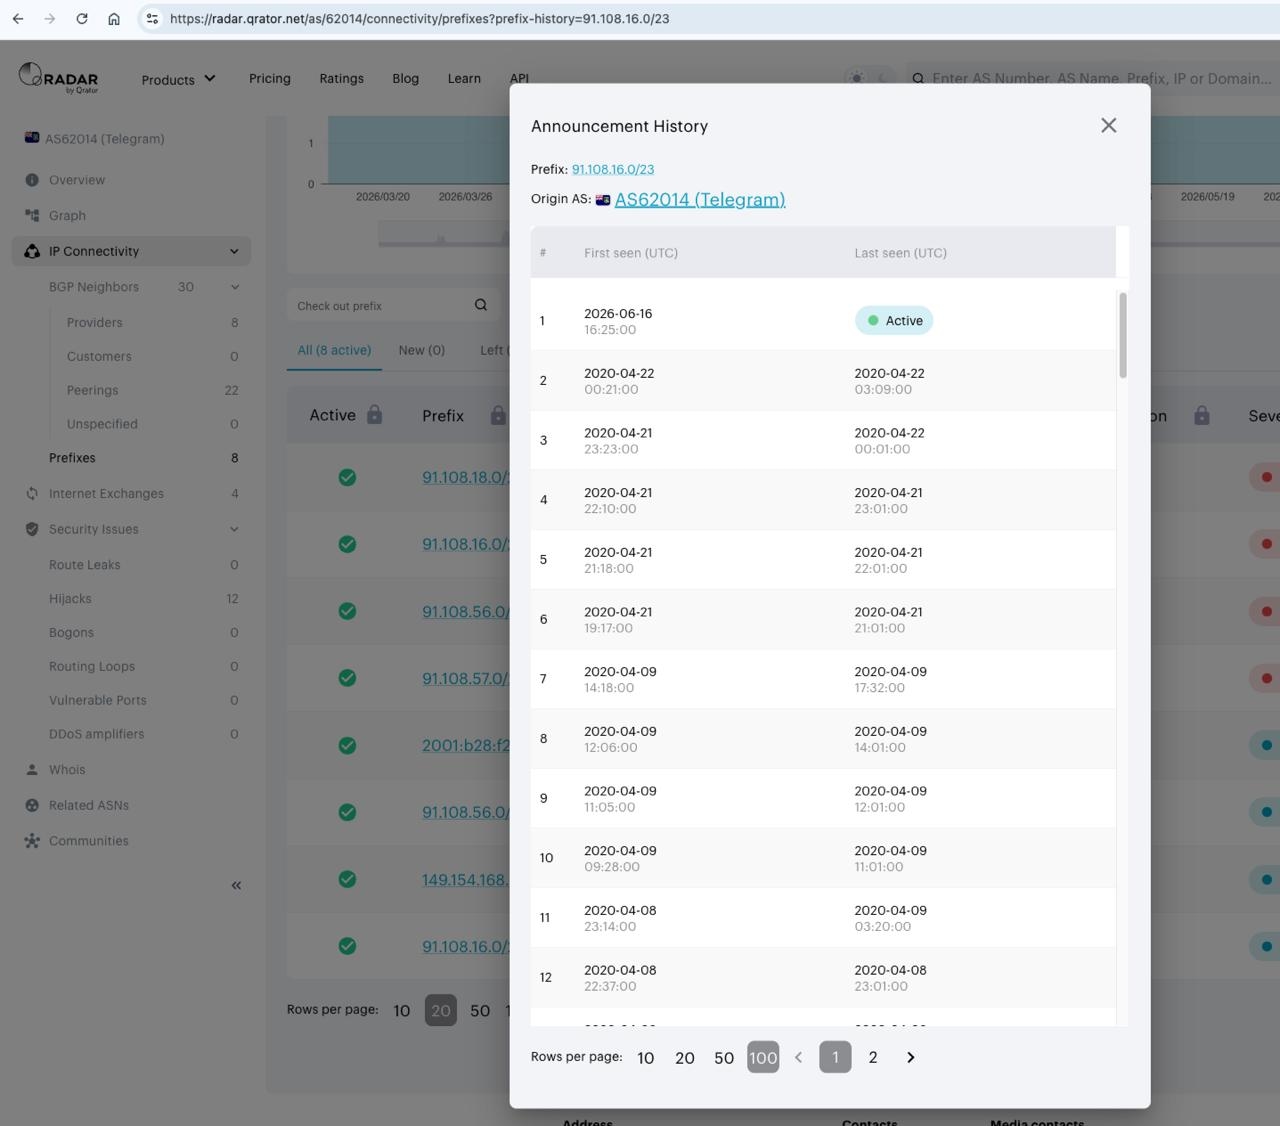Set dialog rows per page to 20

685,1058
